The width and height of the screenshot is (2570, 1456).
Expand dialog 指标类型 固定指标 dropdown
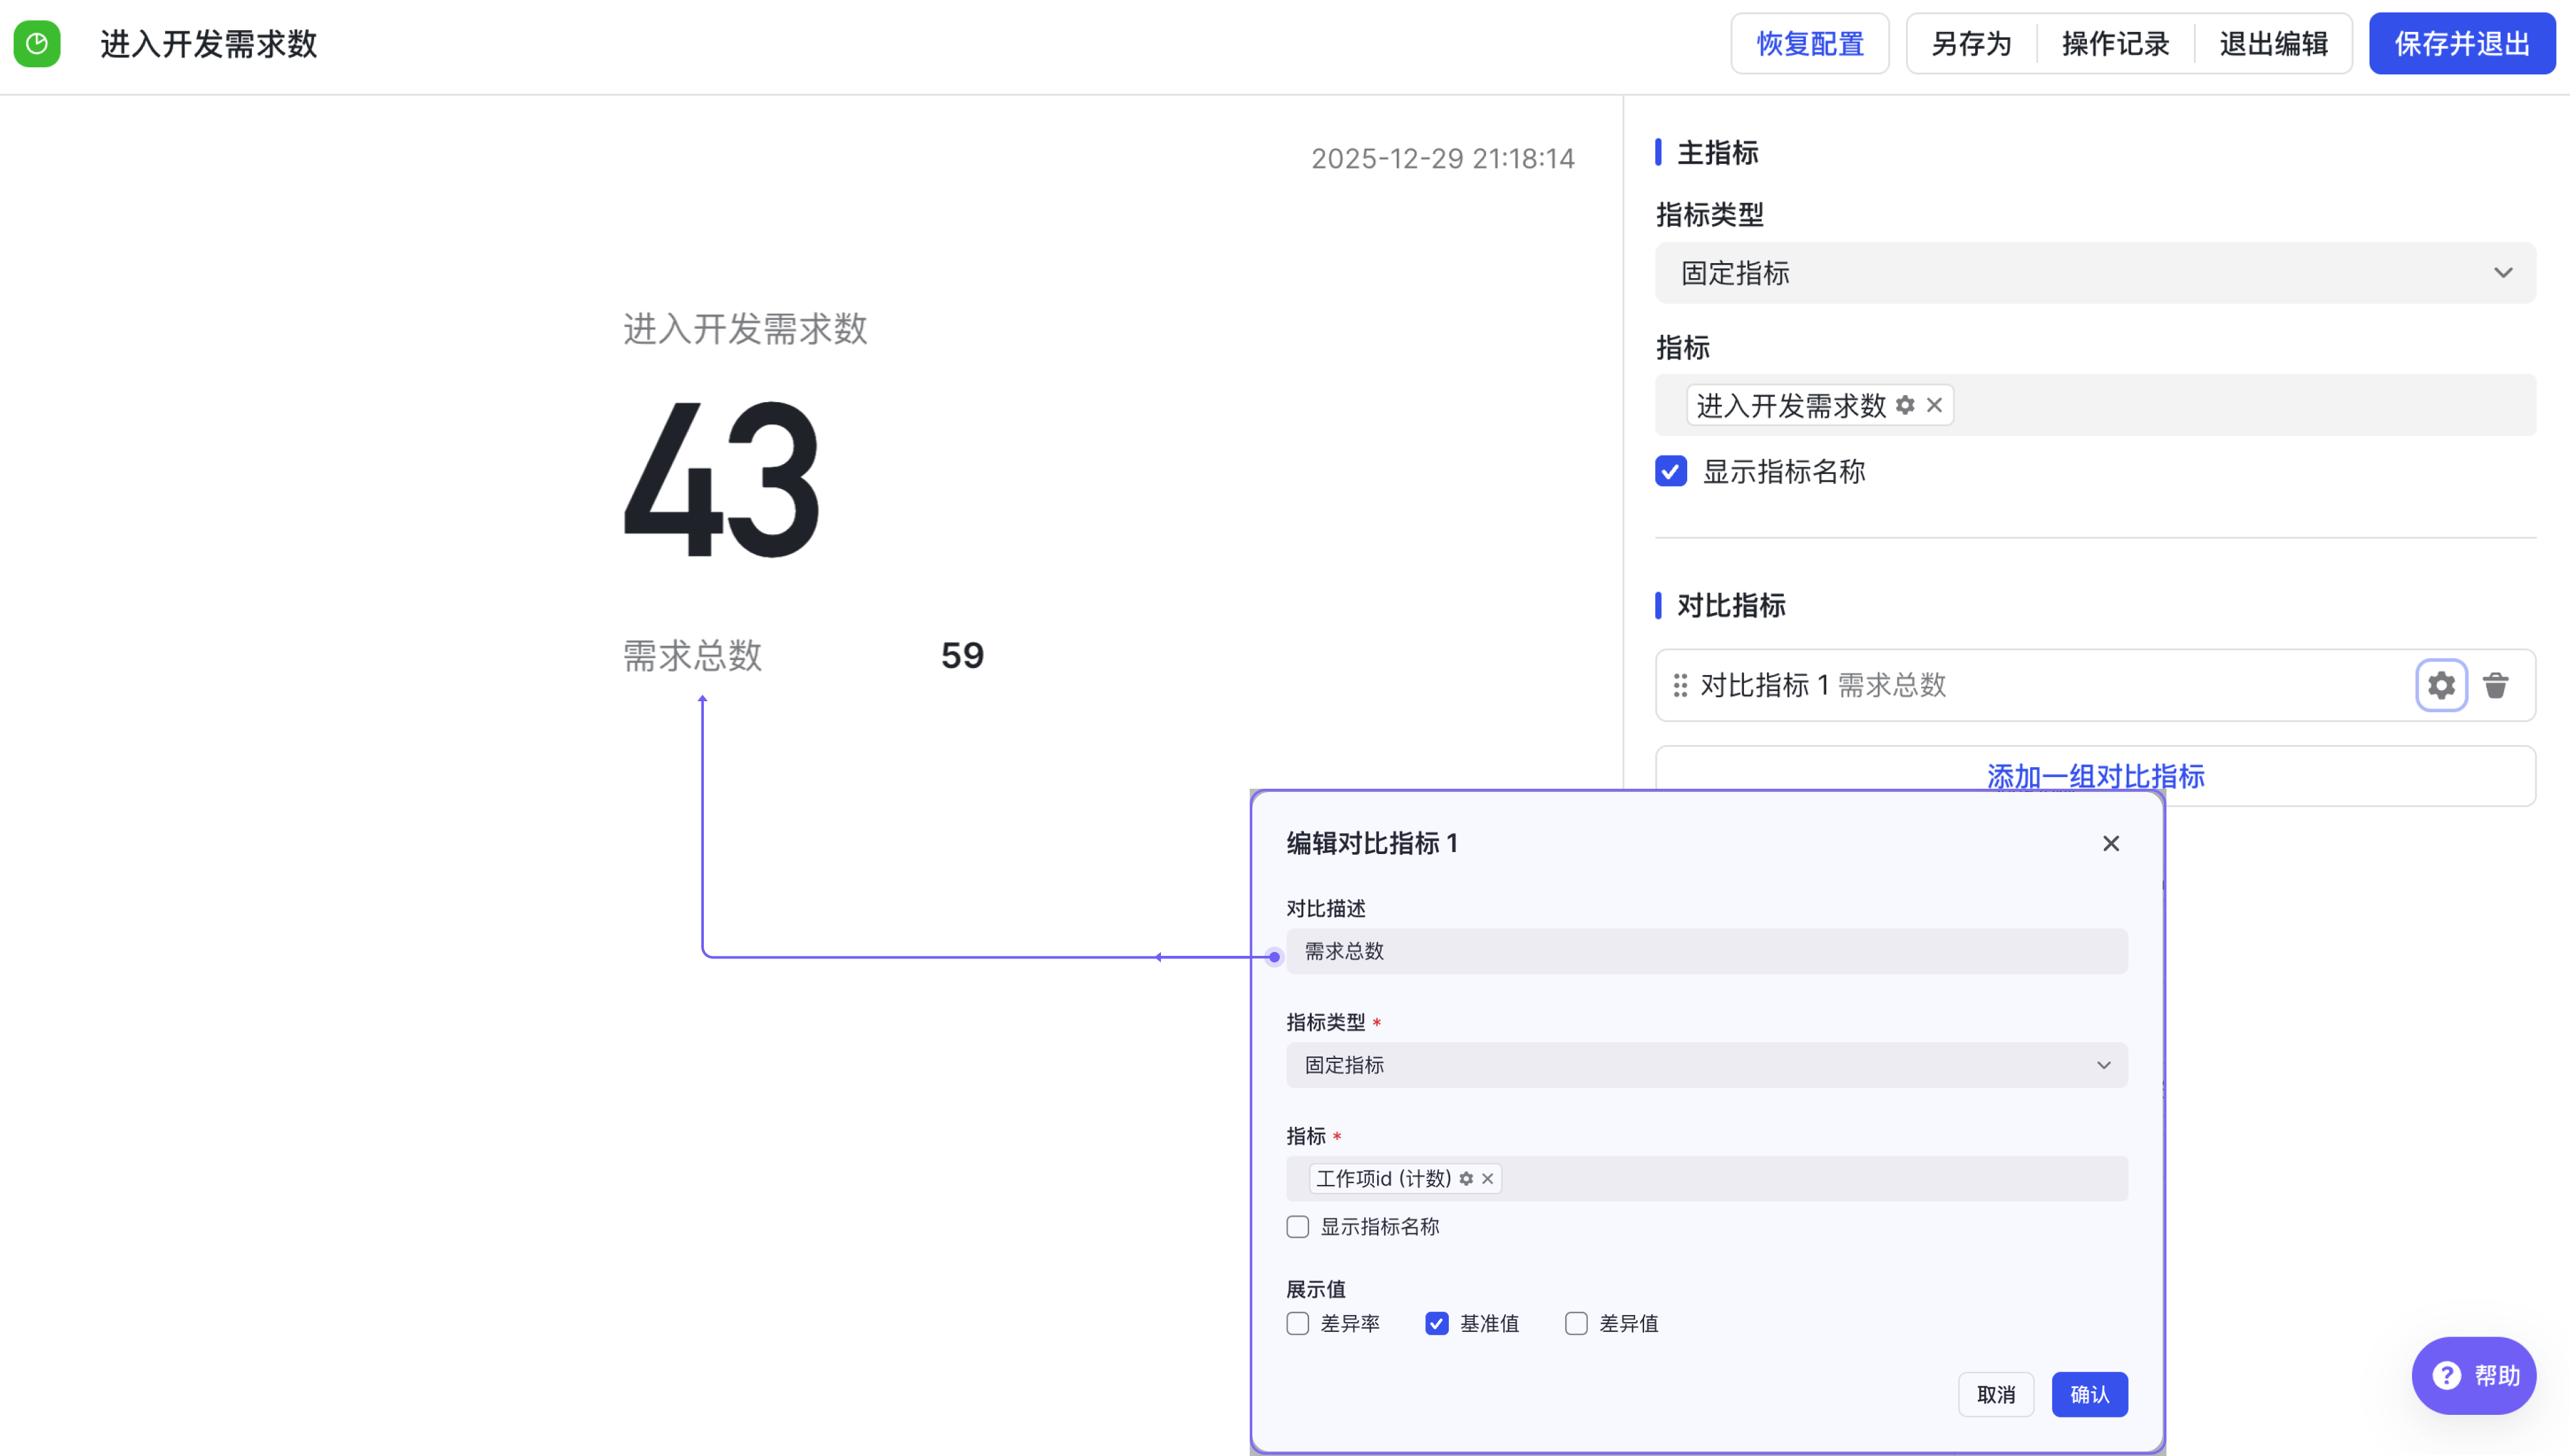1707,1065
